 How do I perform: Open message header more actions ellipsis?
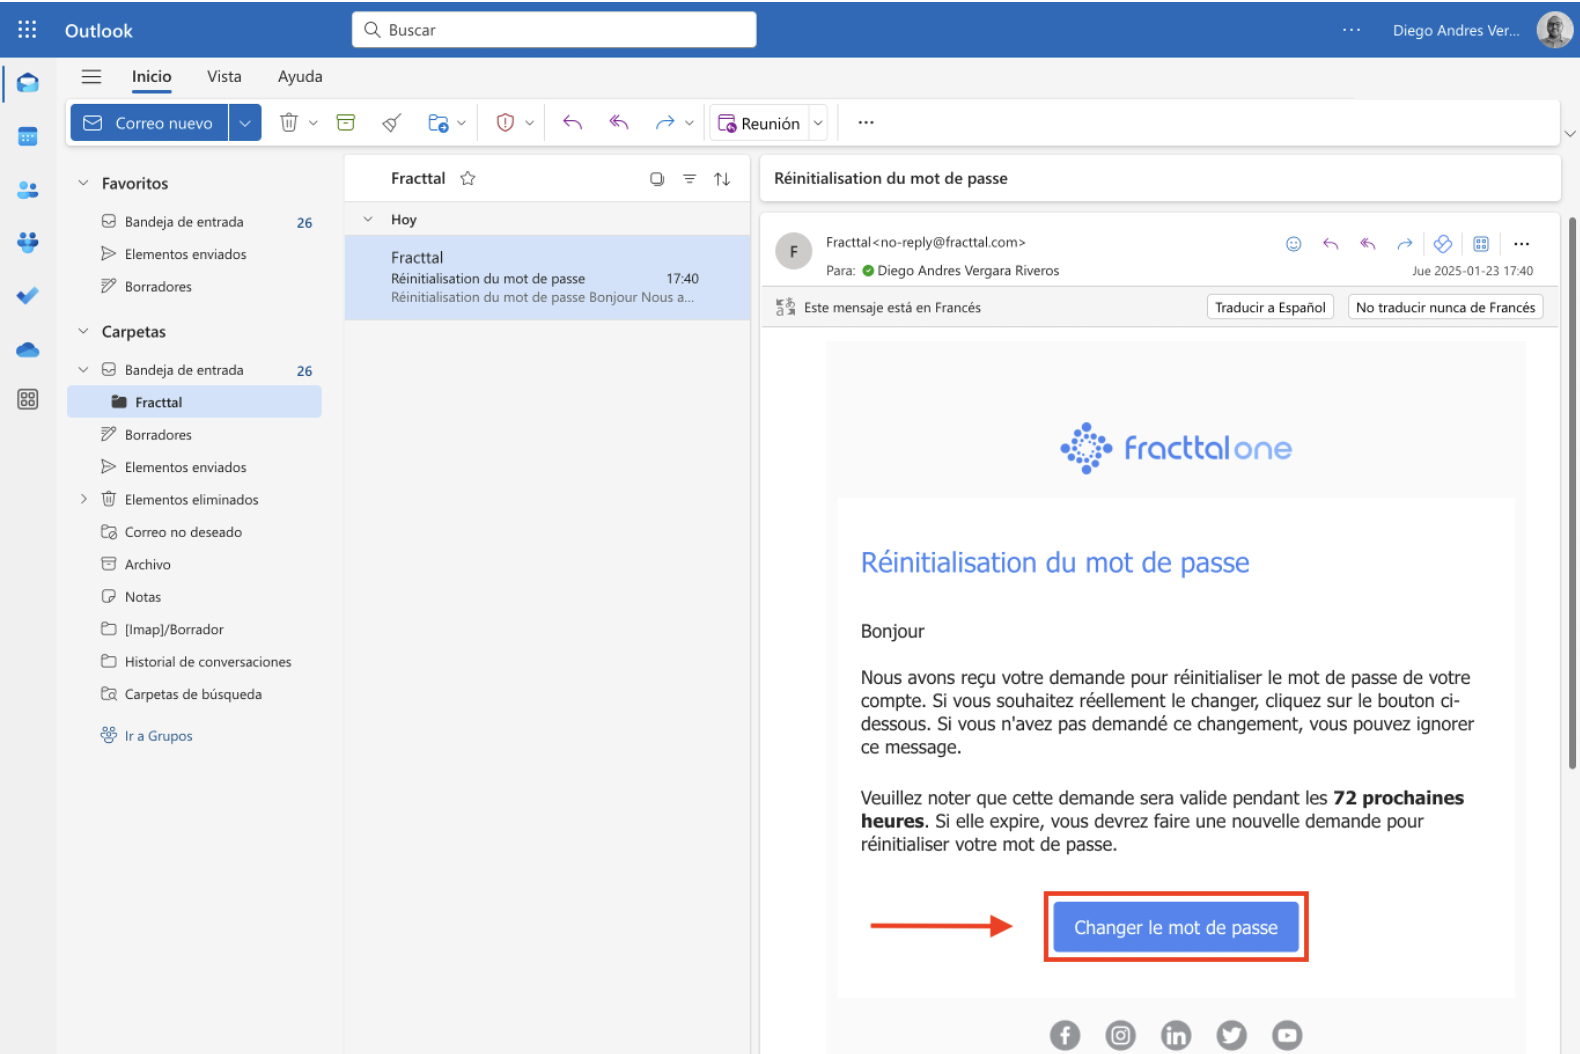point(1521,244)
